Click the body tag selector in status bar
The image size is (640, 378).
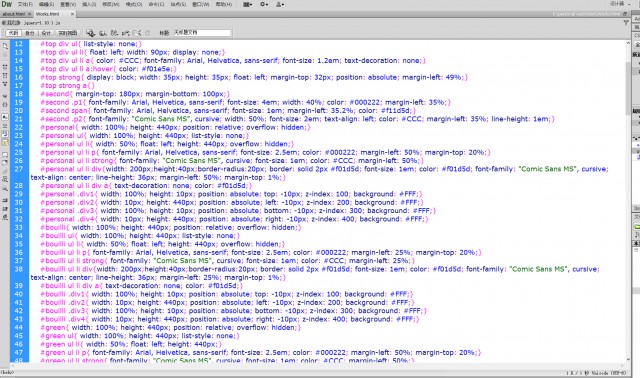coord(7,372)
